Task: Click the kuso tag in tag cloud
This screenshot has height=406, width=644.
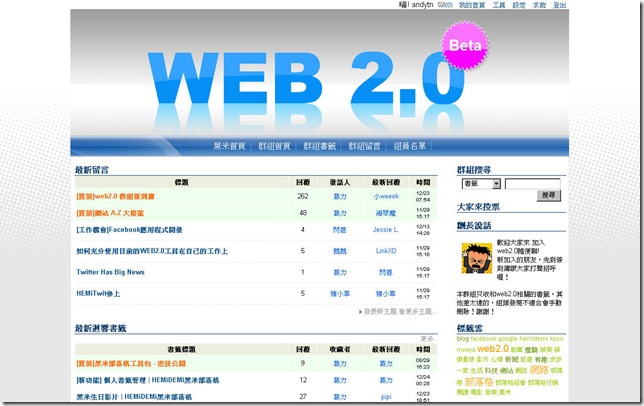Action: click(x=557, y=339)
